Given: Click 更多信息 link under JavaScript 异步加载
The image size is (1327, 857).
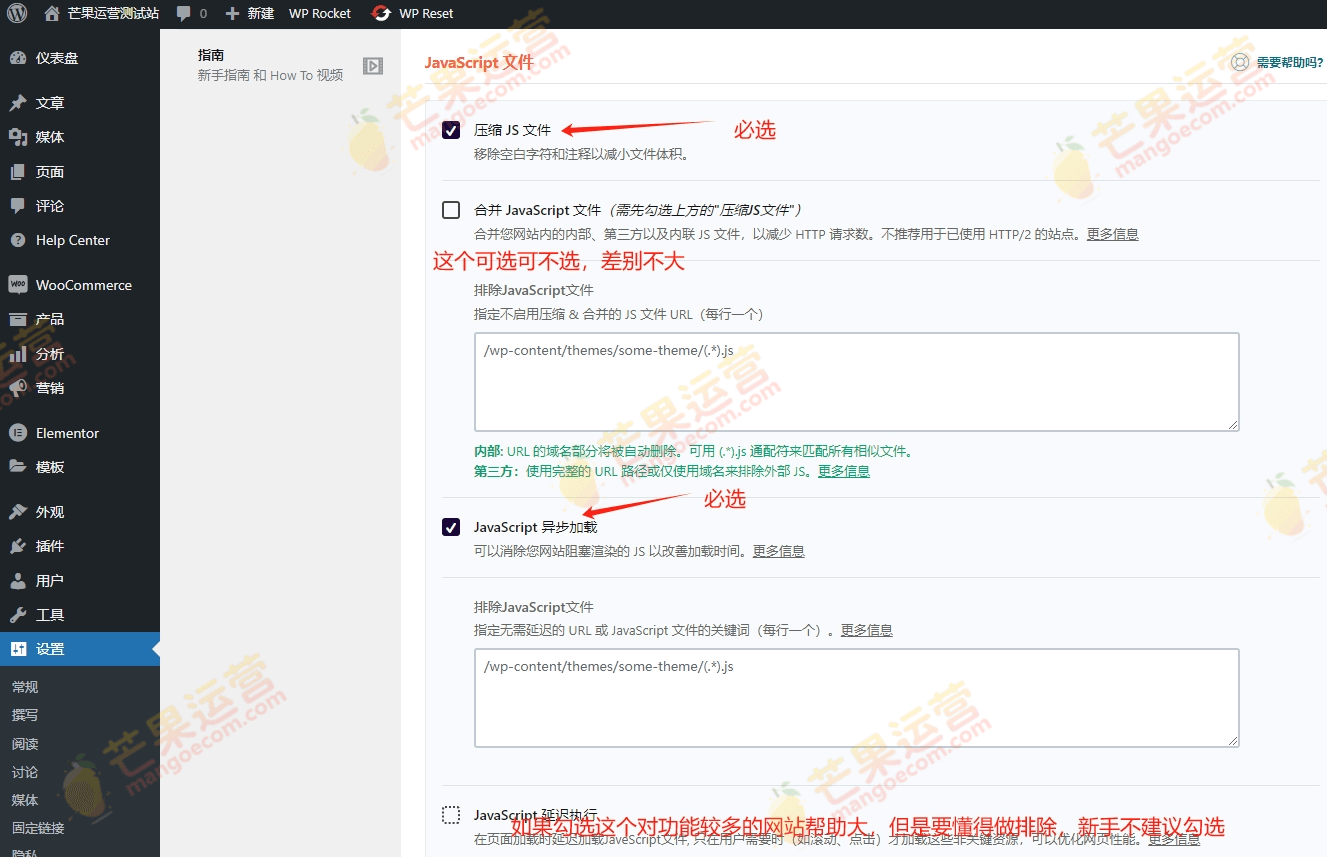Looking at the screenshot, I should click(778, 551).
